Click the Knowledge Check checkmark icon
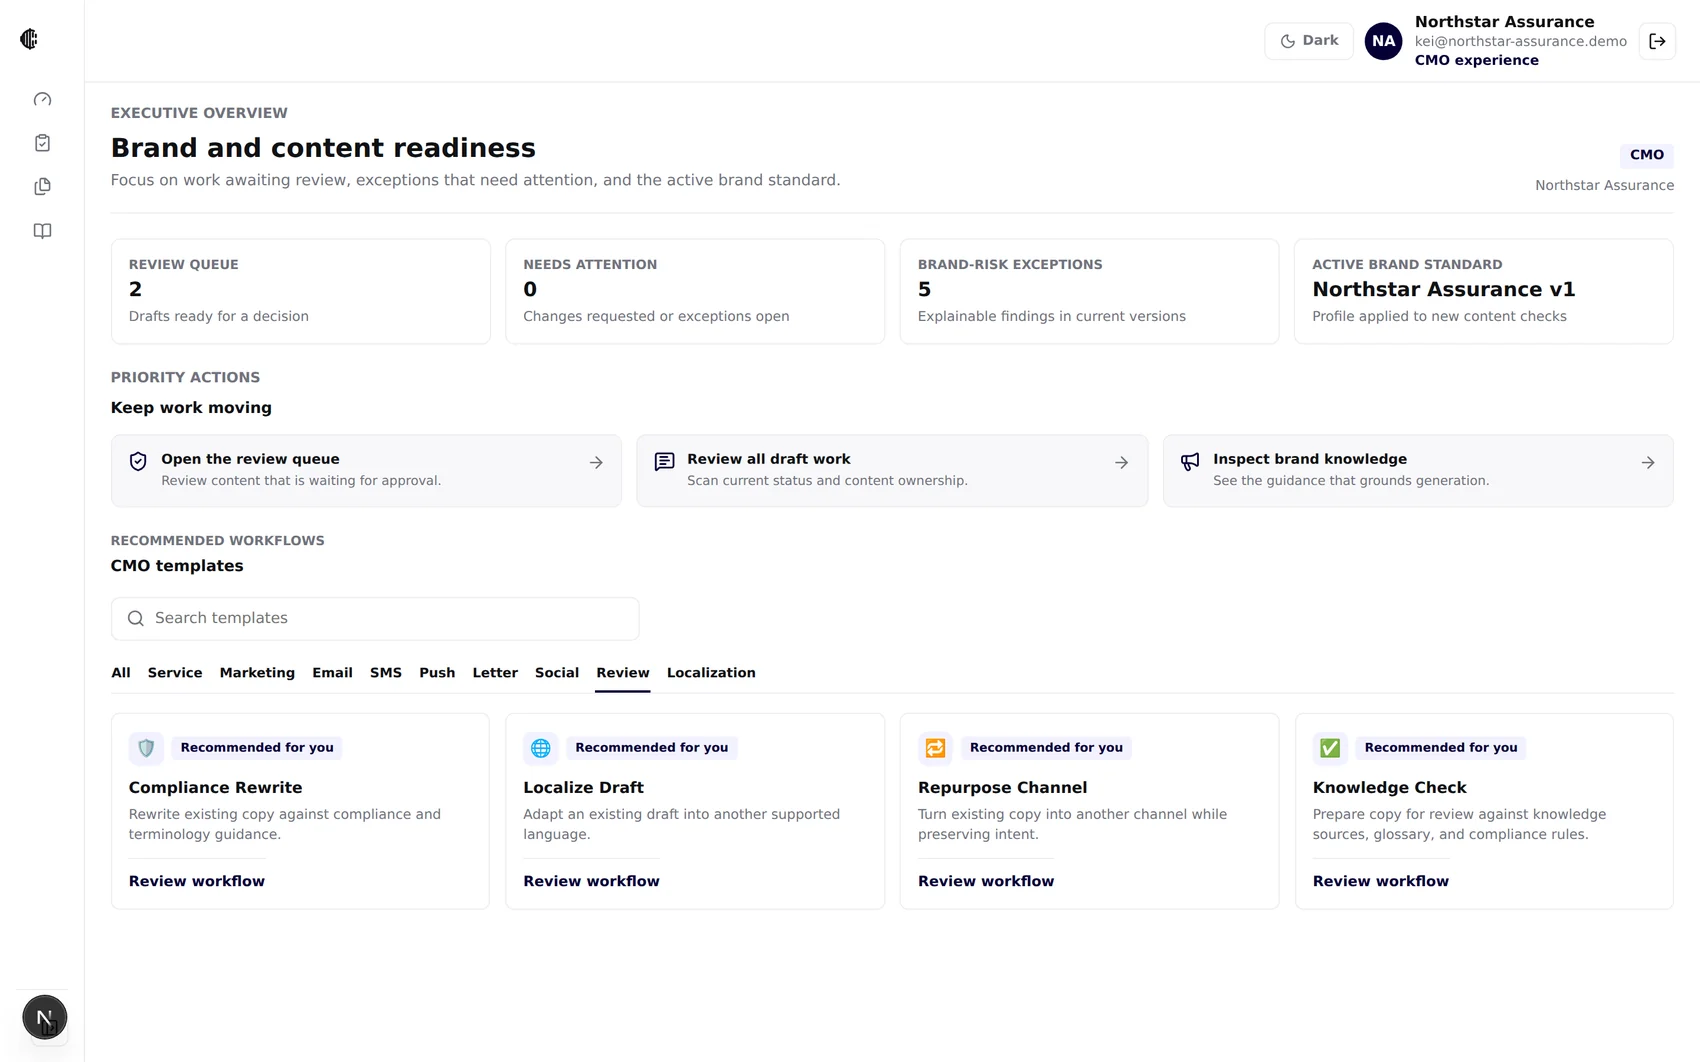This screenshot has height=1062, width=1700. click(1330, 748)
